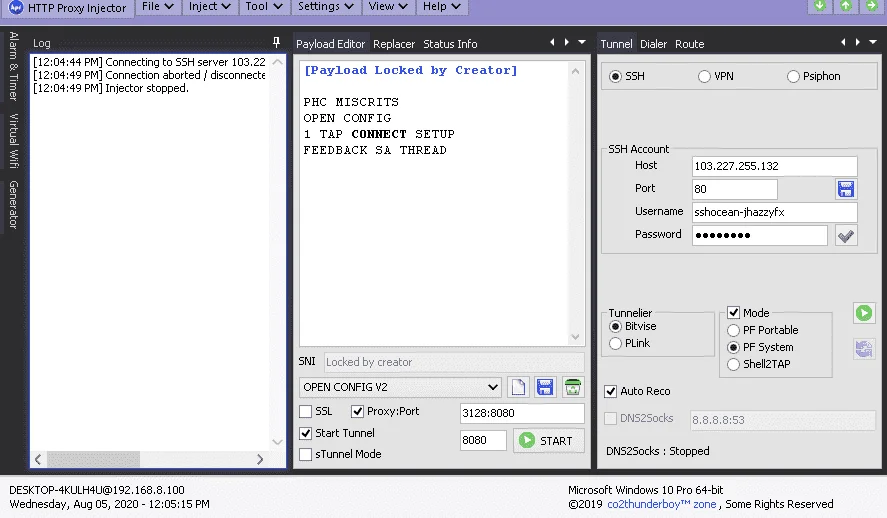This screenshot has height=518, width=887.
Task: Select the VPN tunnel type radio
Action: (704, 76)
